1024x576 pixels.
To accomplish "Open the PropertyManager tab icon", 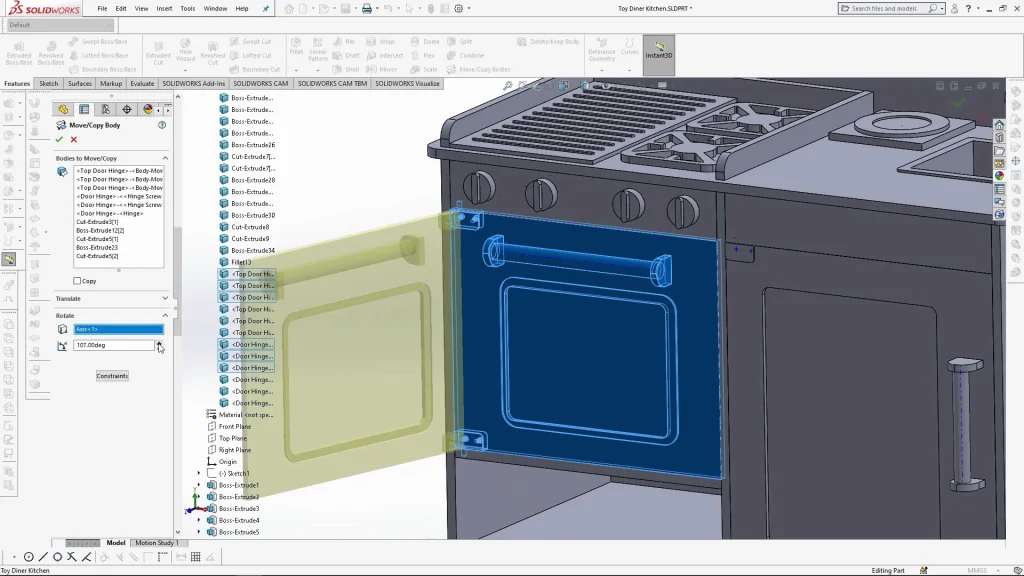I will pyautogui.click(x=84, y=109).
